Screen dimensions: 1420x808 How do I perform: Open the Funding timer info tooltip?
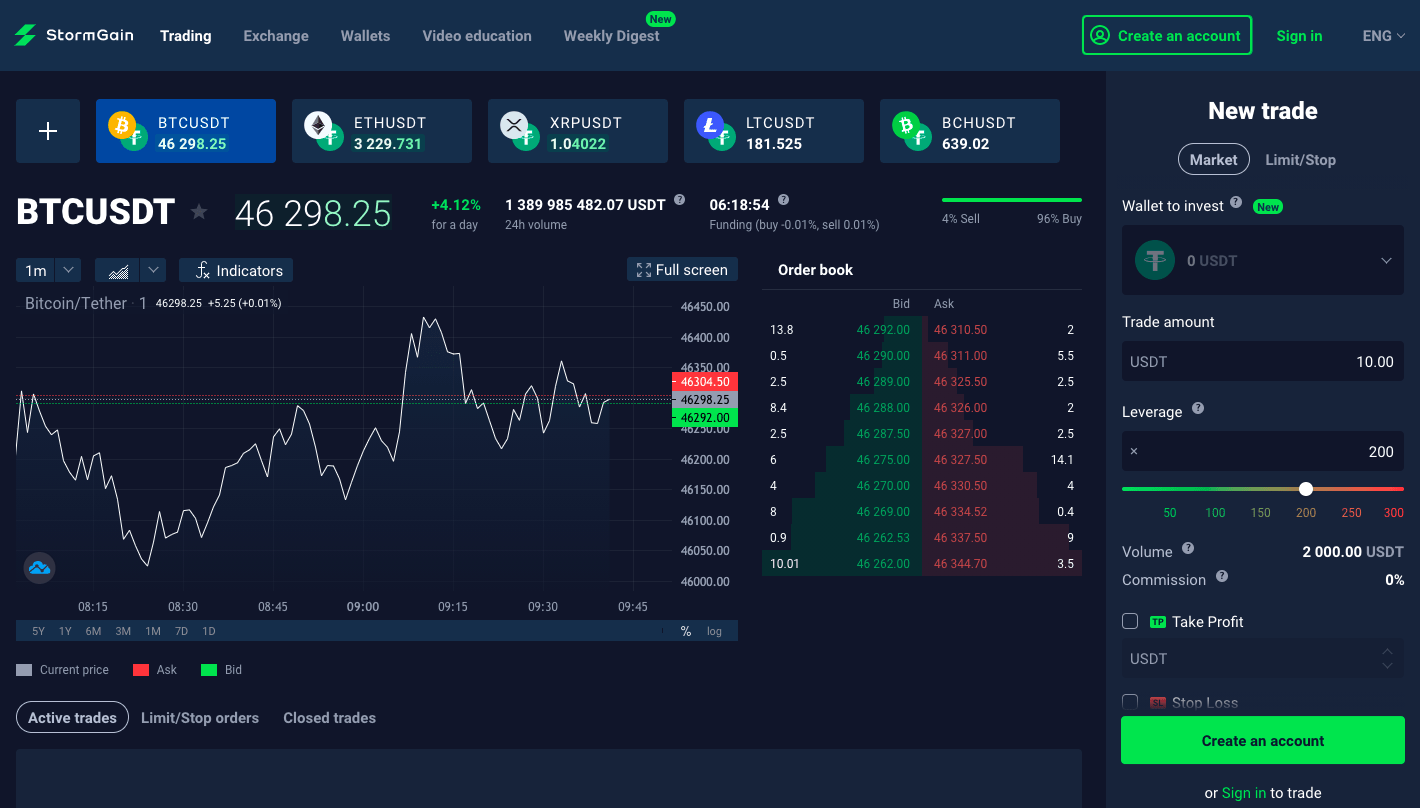(x=783, y=200)
